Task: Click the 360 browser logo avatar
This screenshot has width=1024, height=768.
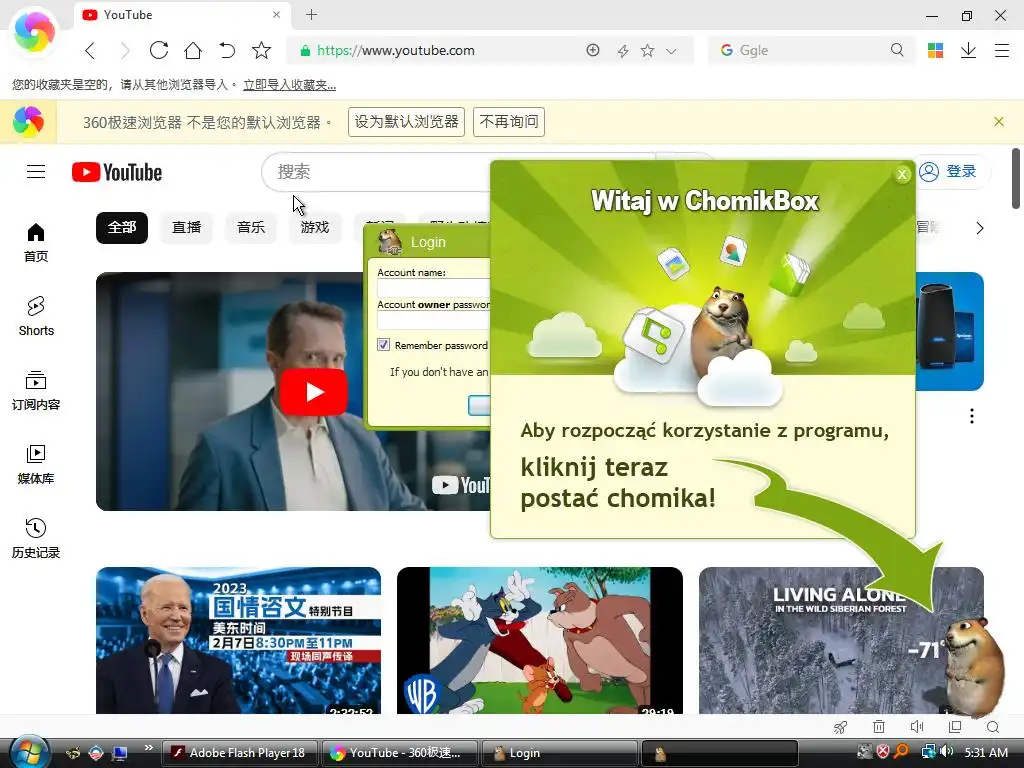Action: point(34,31)
